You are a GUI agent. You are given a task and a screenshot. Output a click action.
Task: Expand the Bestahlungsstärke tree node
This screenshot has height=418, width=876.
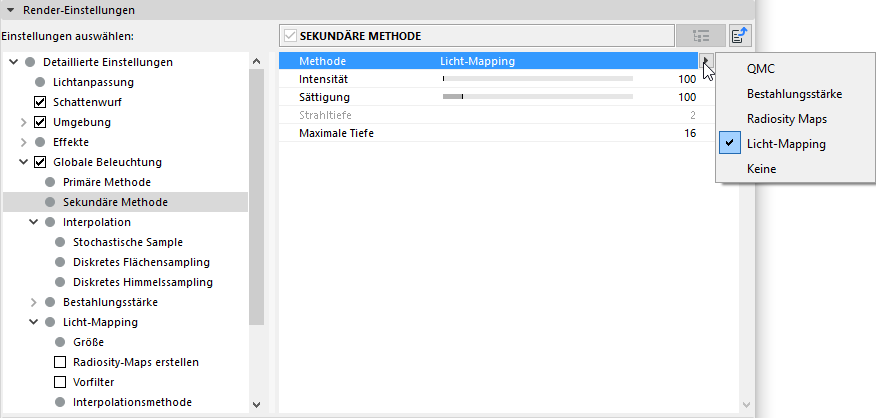tap(34, 302)
